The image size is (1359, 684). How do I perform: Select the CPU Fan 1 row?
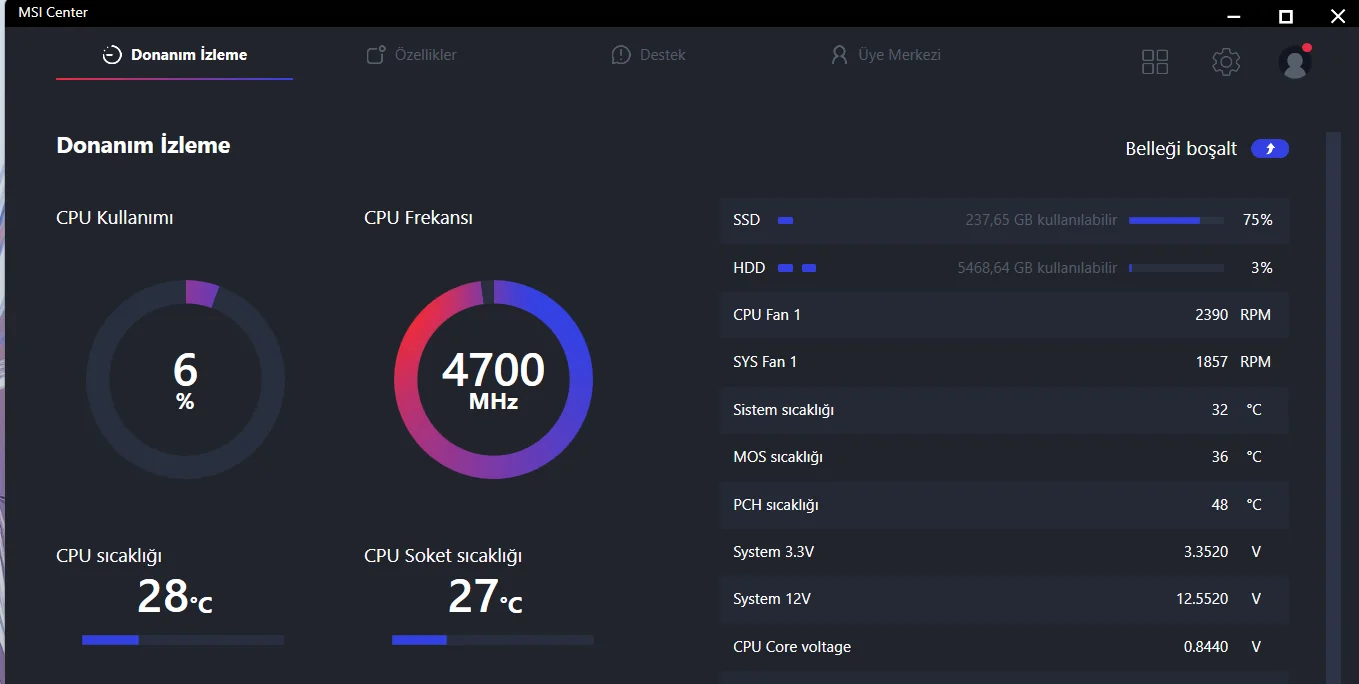coord(1003,315)
